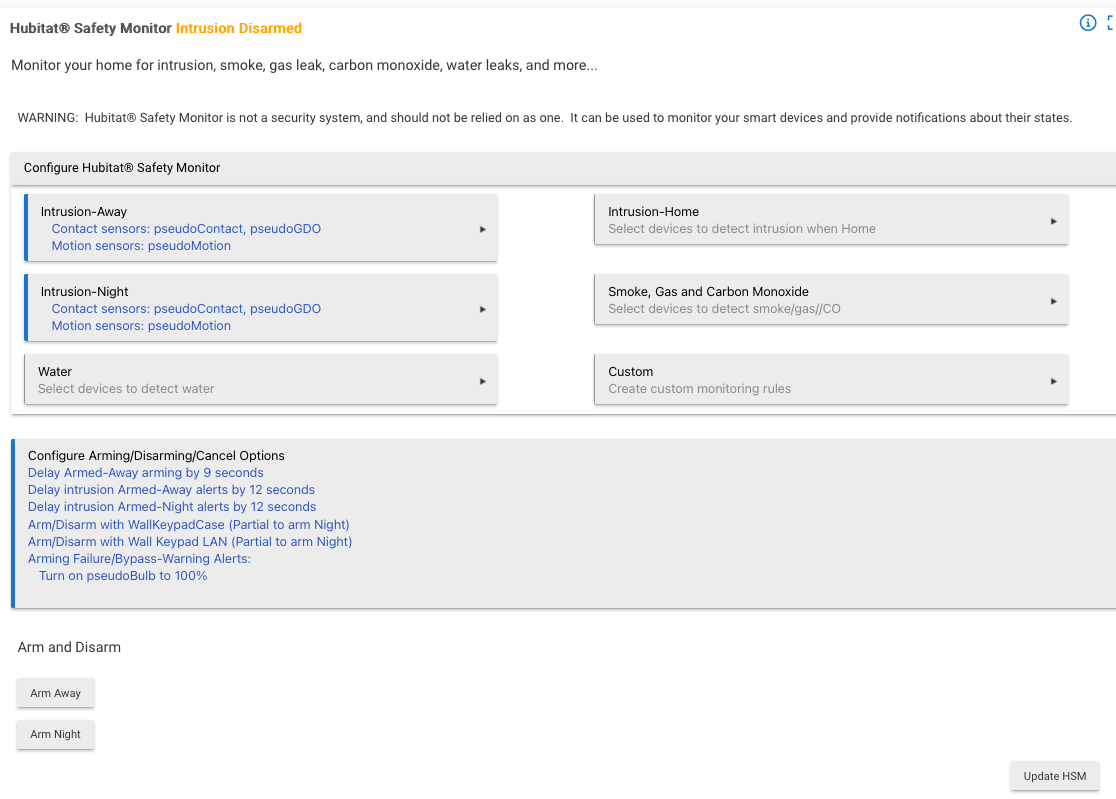Expand the Custom panel arrow

point(1053,381)
